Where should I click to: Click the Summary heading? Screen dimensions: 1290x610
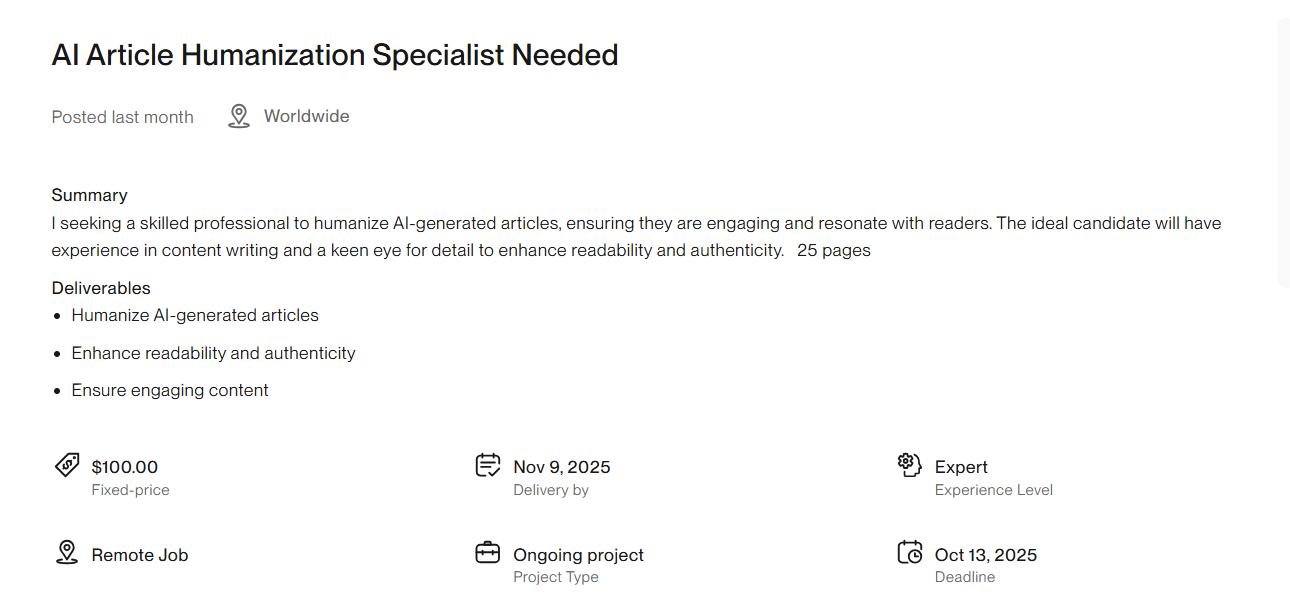point(89,195)
